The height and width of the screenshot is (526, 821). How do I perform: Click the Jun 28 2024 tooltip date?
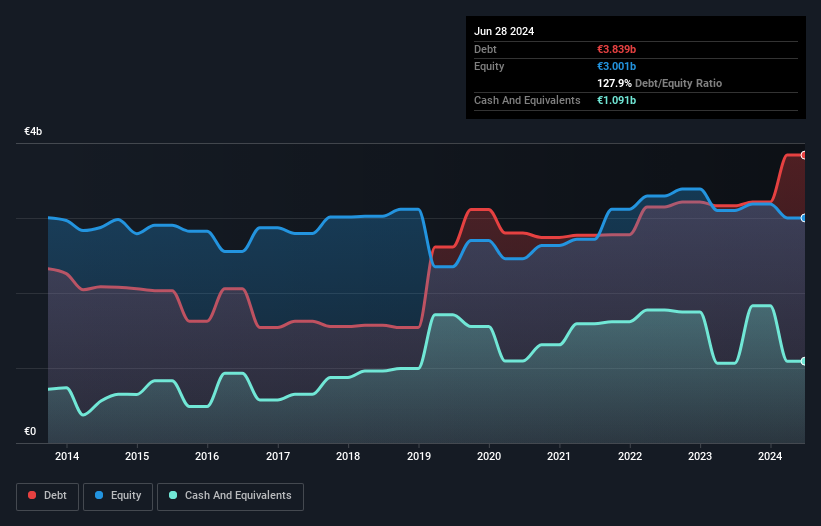(x=504, y=31)
